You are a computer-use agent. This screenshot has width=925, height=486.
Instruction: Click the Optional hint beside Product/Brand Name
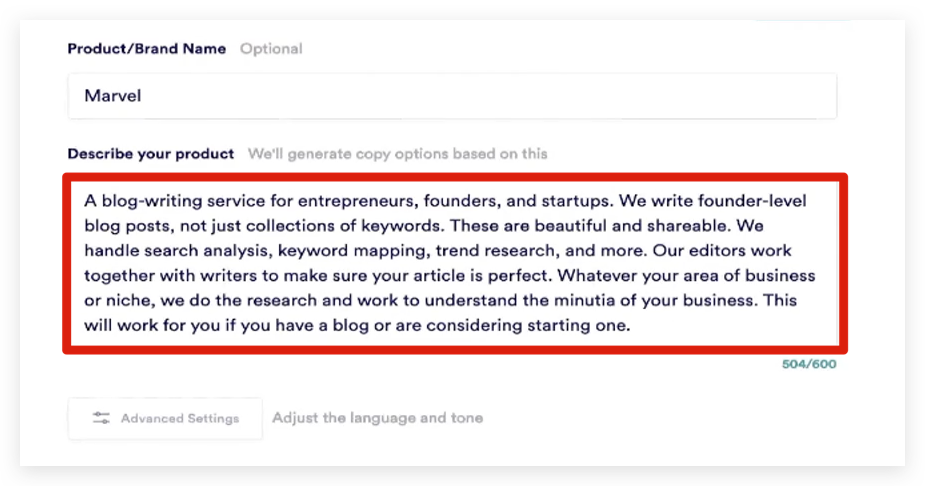(271, 49)
